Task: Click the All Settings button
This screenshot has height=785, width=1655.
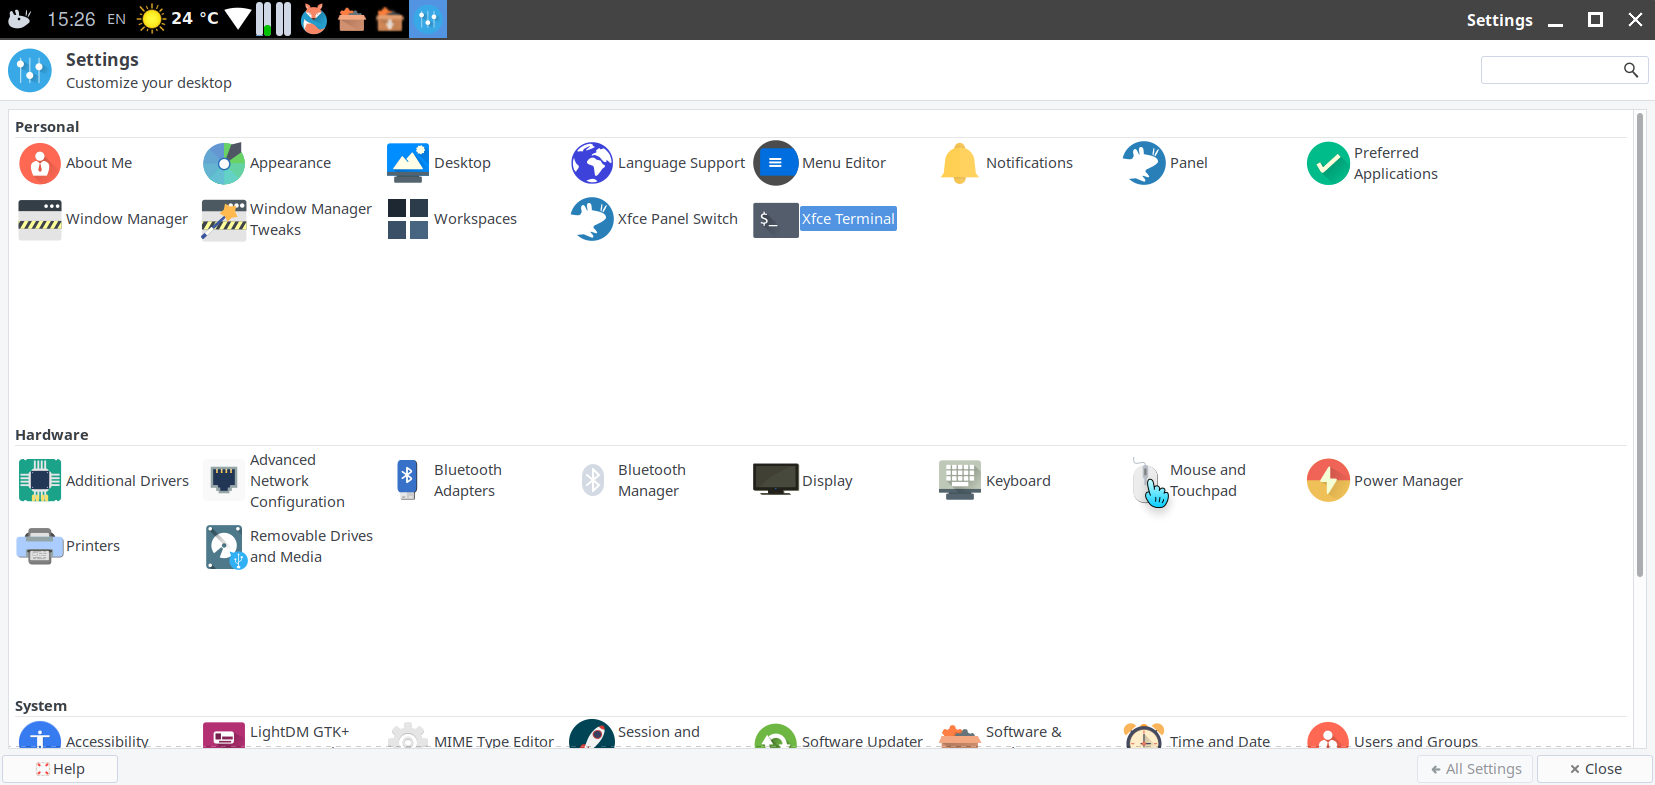Action: point(1475,769)
